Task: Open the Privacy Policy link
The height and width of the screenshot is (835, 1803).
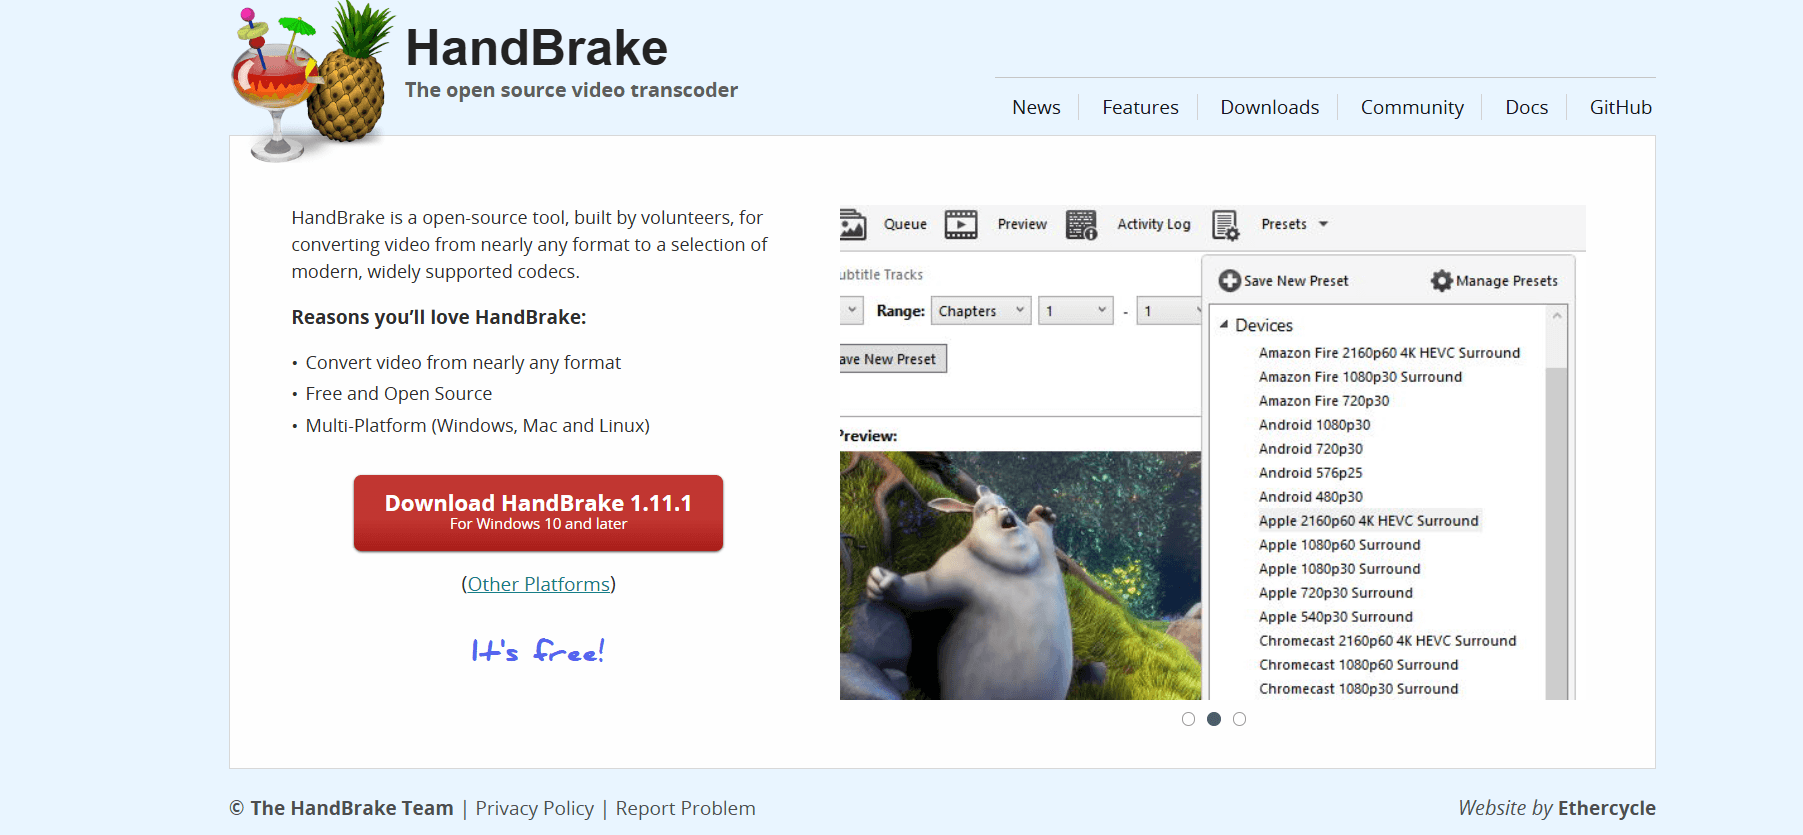Action: 534,808
